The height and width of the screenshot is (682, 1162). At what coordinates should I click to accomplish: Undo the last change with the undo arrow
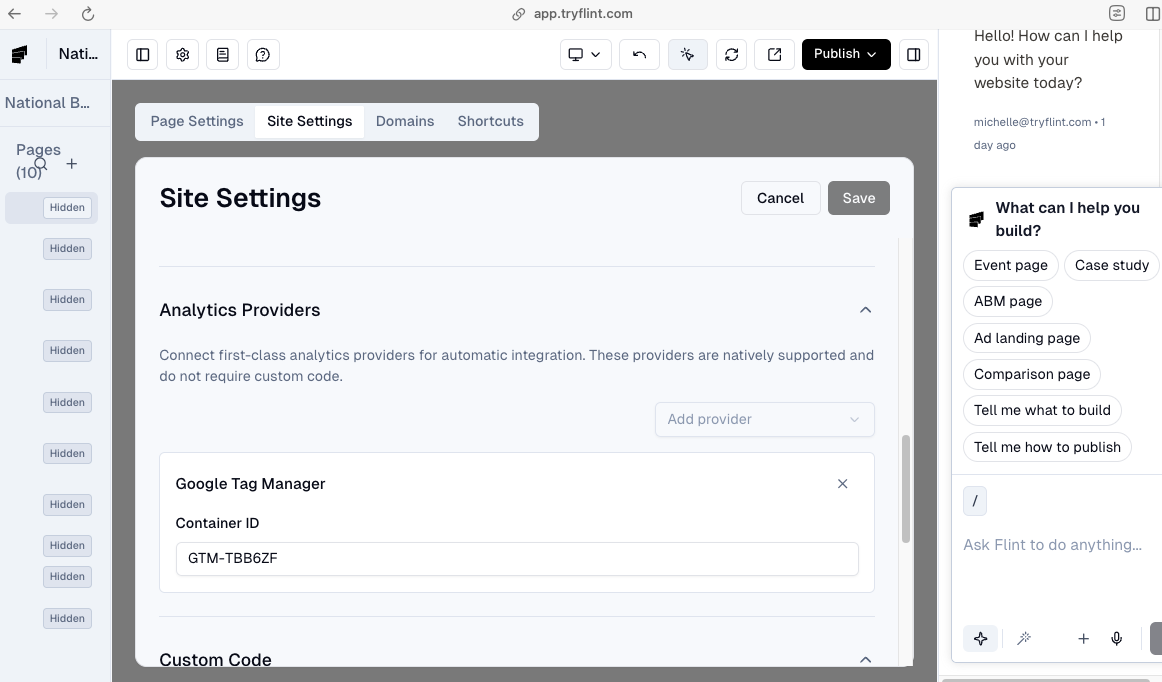pos(640,55)
